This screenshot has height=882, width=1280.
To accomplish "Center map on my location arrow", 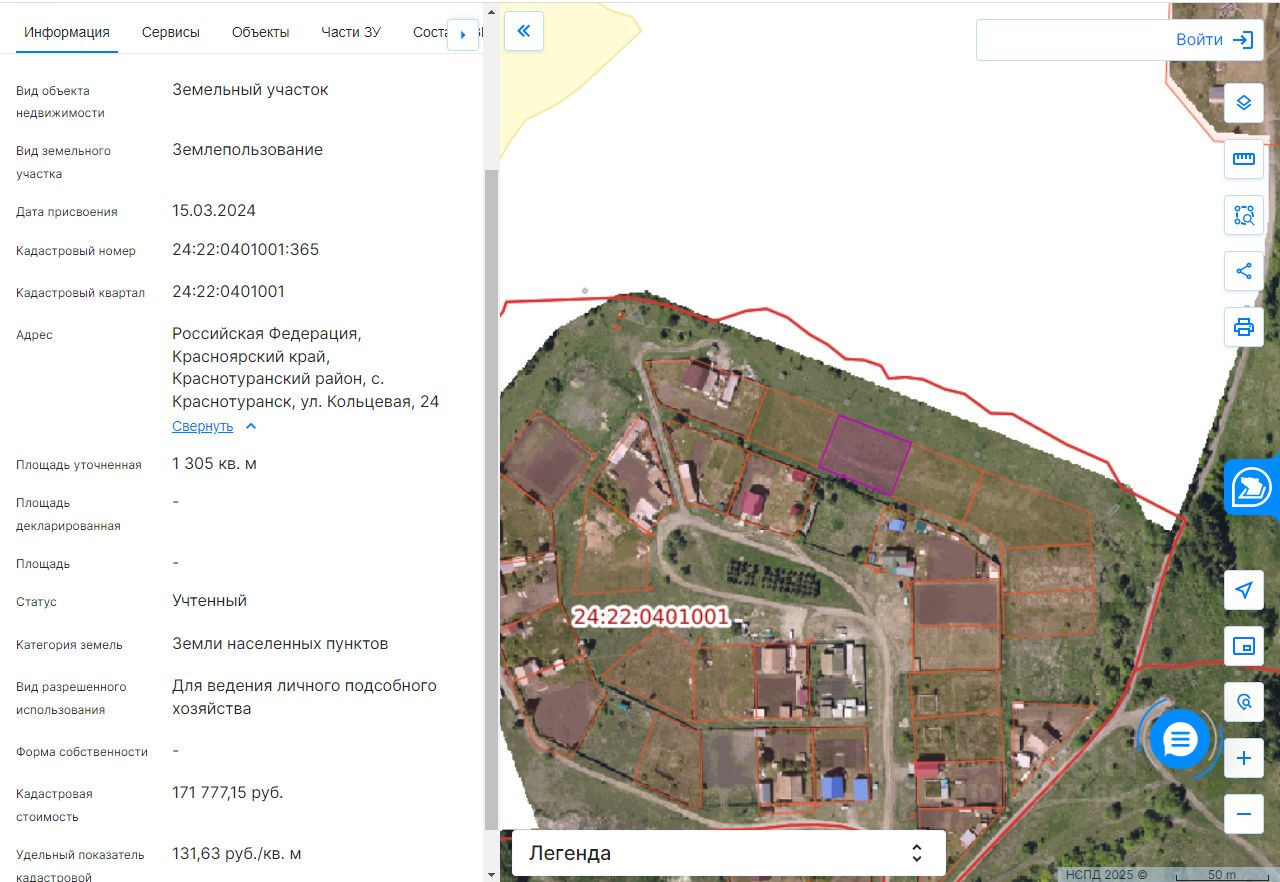I will [x=1244, y=590].
